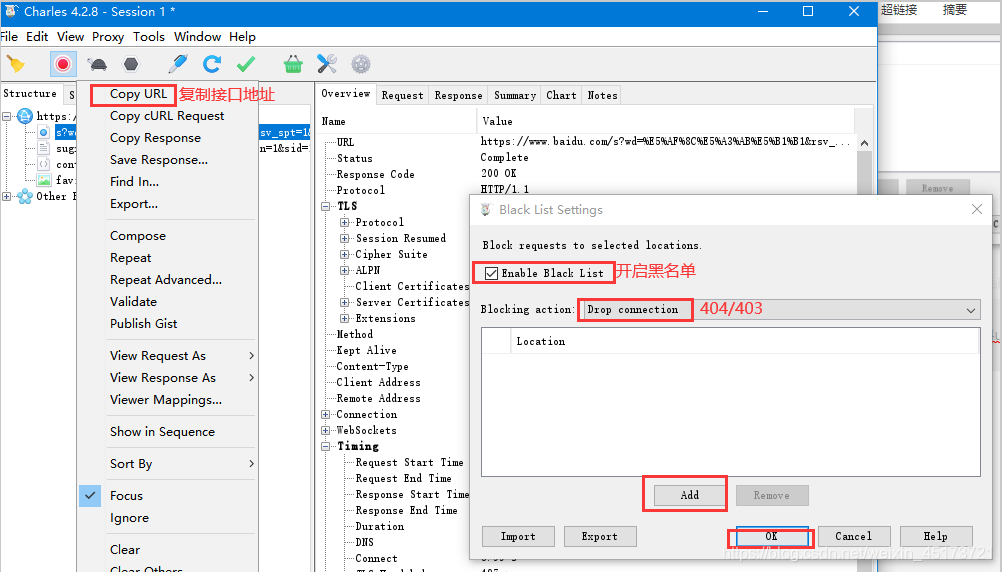Collapse the https host tree node

pos(6,116)
